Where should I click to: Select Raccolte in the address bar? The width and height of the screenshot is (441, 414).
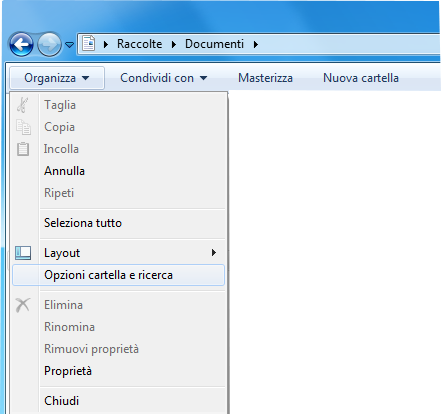click(x=139, y=44)
